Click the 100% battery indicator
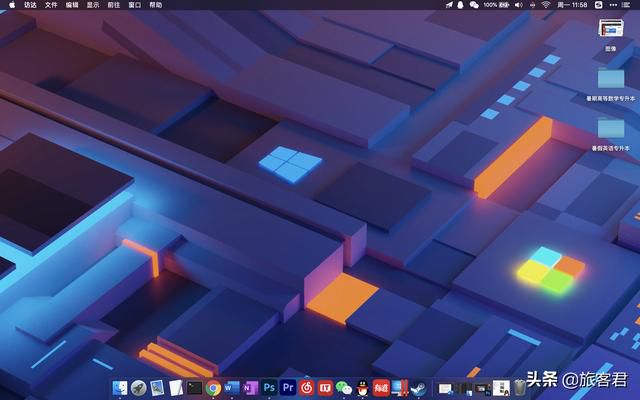 [496, 5]
